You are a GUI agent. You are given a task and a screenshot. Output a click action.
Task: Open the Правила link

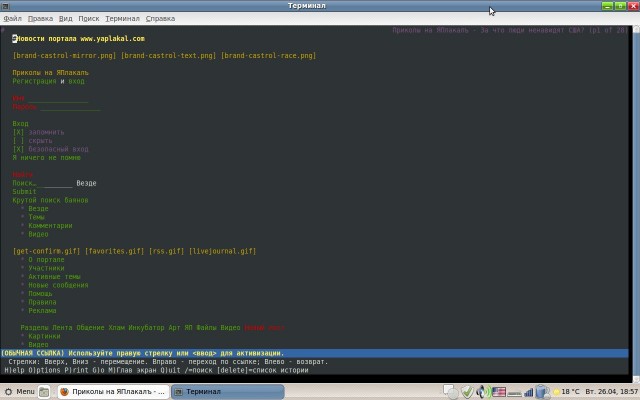click(x=42, y=302)
